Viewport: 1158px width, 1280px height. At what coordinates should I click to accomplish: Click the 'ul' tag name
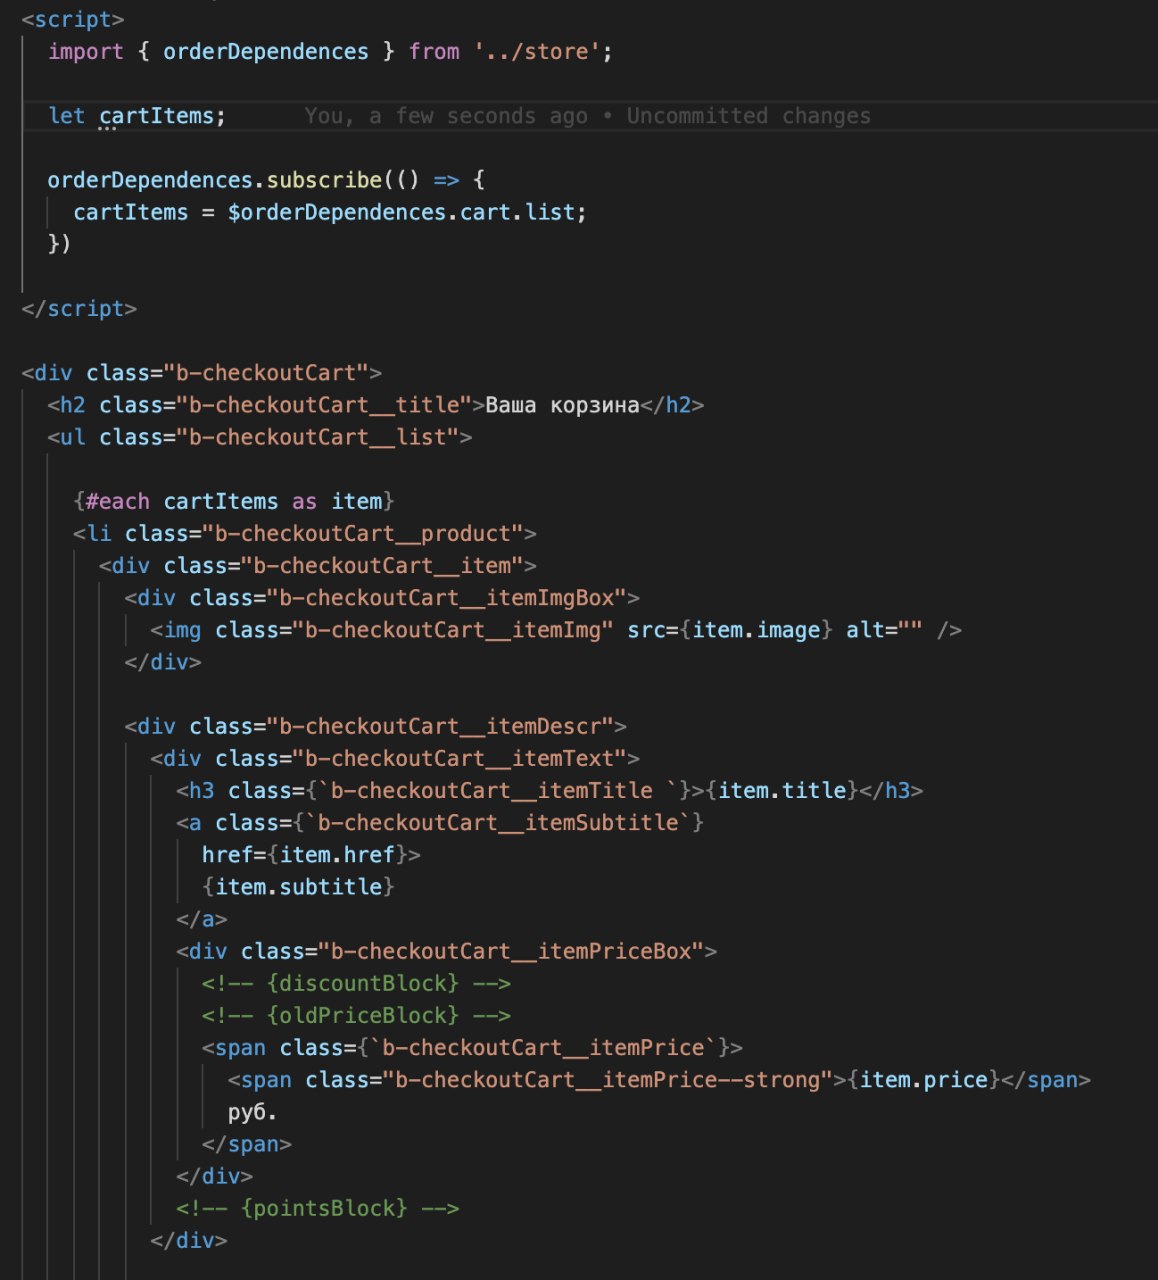73,437
